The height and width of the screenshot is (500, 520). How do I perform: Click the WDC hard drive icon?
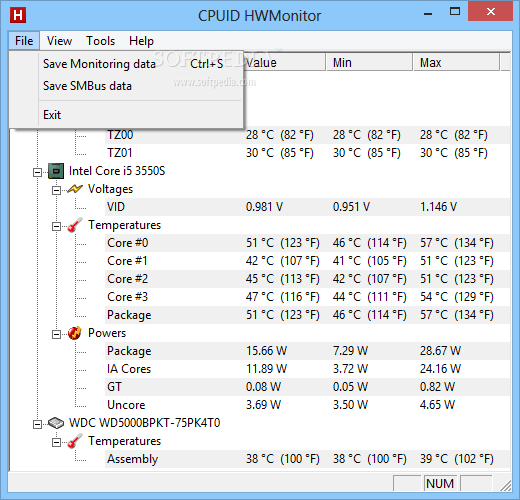point(56,423)
